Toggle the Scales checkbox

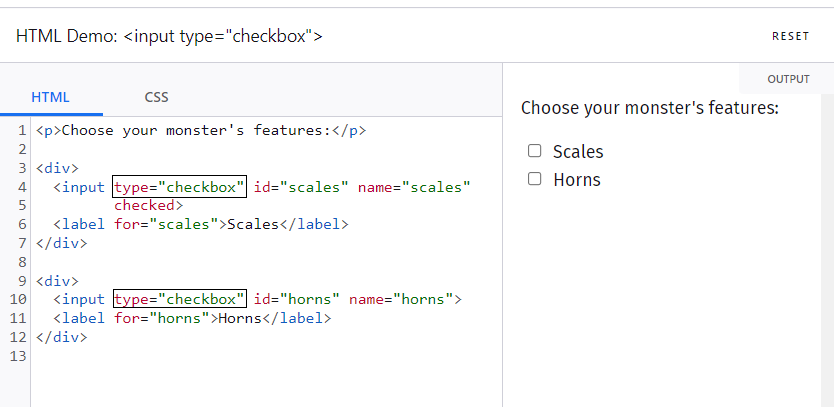coord(535,151)
